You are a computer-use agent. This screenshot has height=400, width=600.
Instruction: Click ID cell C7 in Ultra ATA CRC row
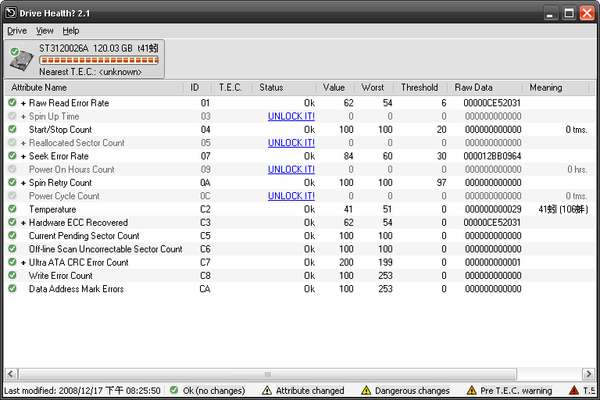pos(205,262)
